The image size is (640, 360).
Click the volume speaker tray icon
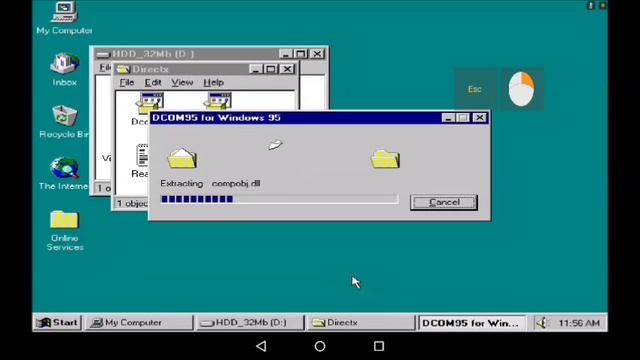tap(542, 323)
